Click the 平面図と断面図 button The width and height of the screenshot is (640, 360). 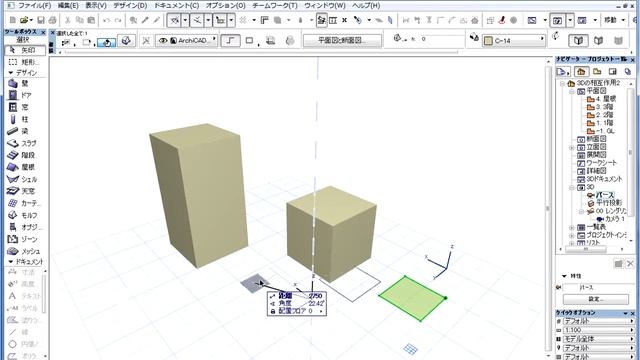pos(342,40)
